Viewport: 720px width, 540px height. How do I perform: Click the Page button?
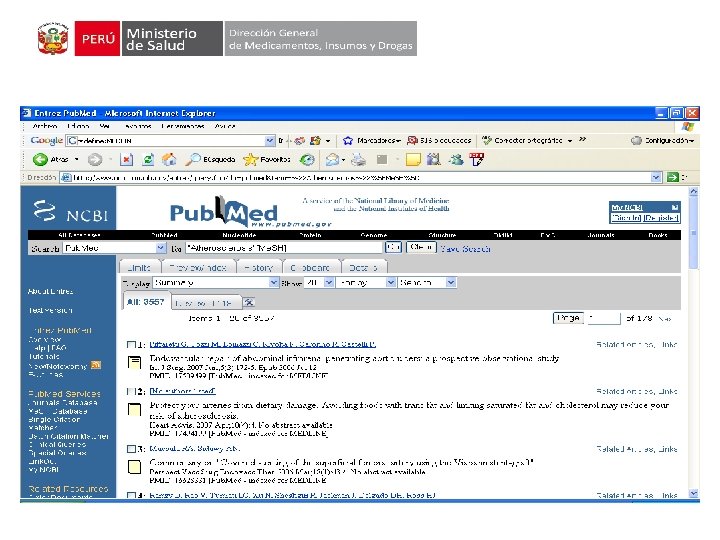click(x=568, y=318)
